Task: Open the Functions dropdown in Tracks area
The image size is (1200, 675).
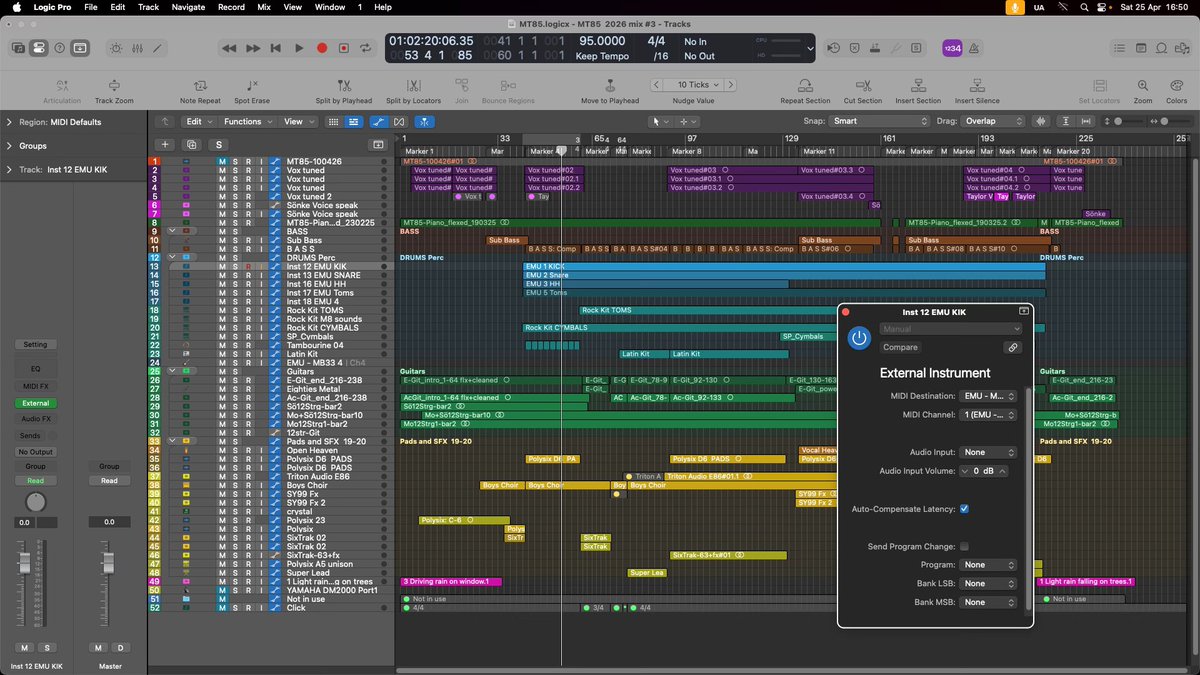Action: (x=247, y=122)
